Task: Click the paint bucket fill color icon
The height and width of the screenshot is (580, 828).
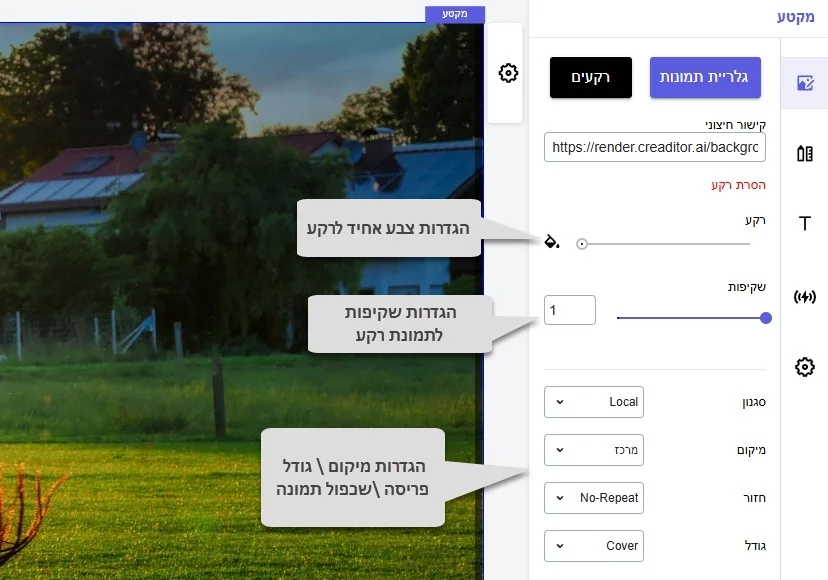Action: click(551, 242)
